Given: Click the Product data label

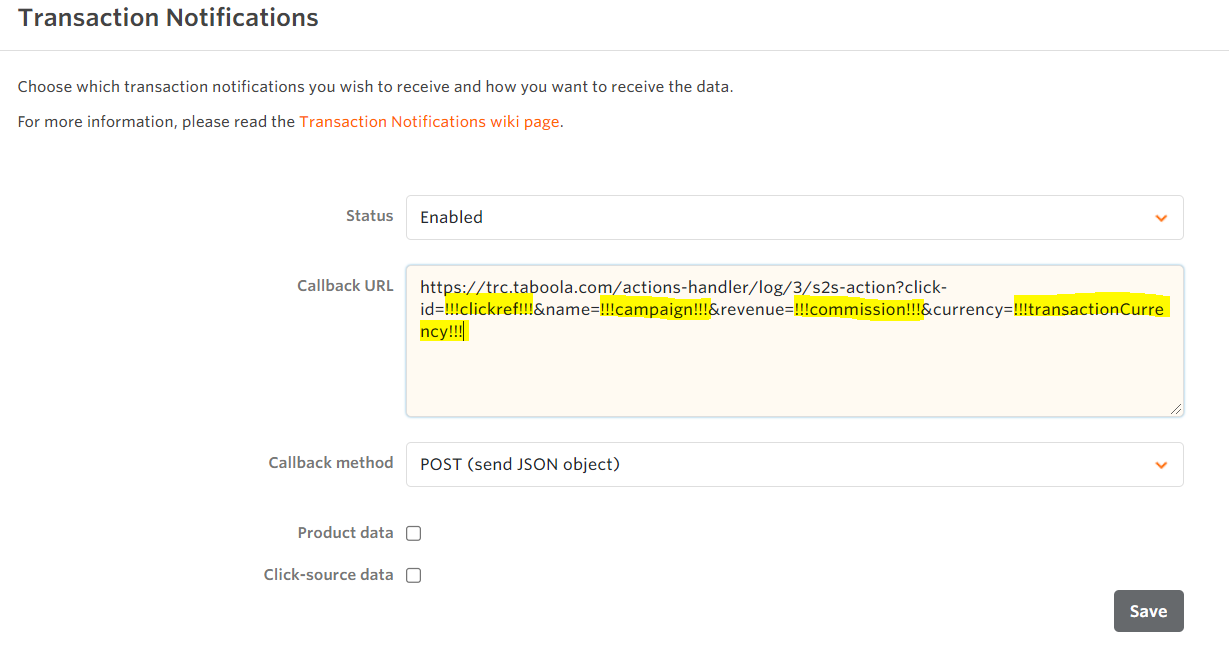Looking at the screenshot, I should point(345,533).
